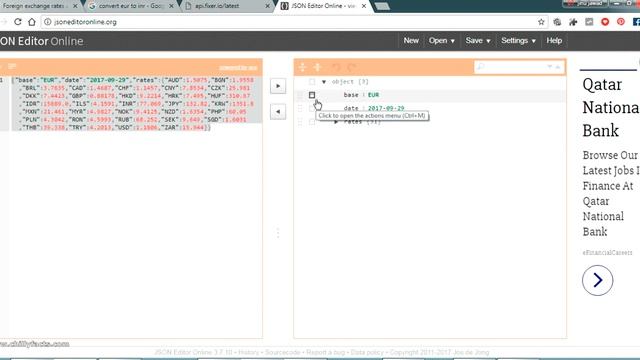640x360 pixels.
Task: Click the puzzle piece extension icon
Action: tap(573, 22)
